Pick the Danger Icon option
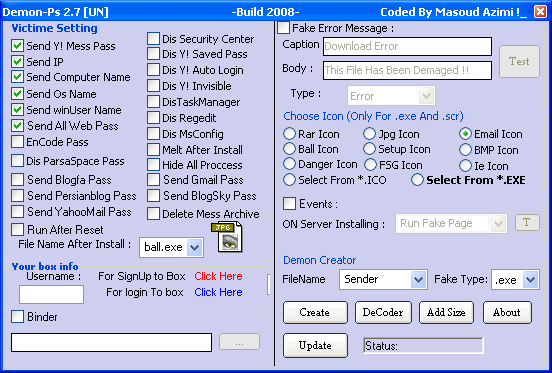This screenshot has width=552, height=373. [x=289, y=164]
